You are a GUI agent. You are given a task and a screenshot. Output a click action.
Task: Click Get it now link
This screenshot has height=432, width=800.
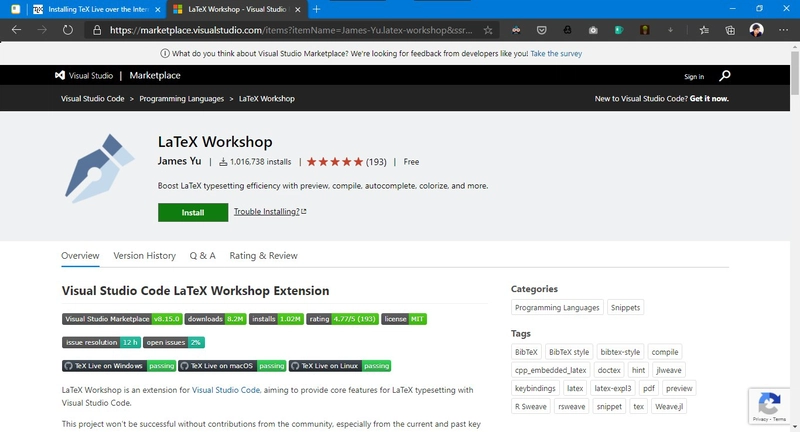(x=709, y=98)
